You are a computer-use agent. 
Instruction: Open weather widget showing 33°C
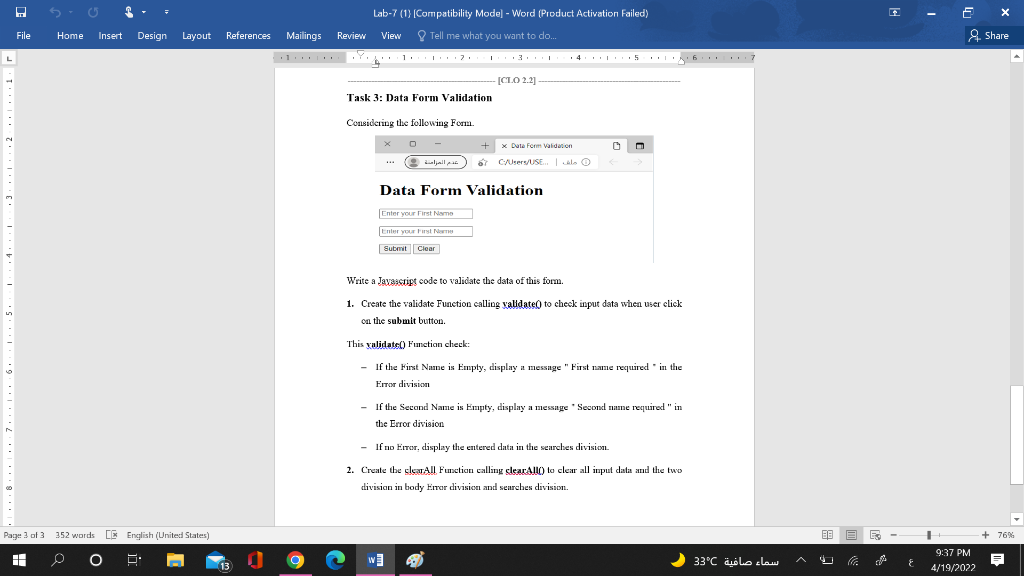[x=724, y=560]
